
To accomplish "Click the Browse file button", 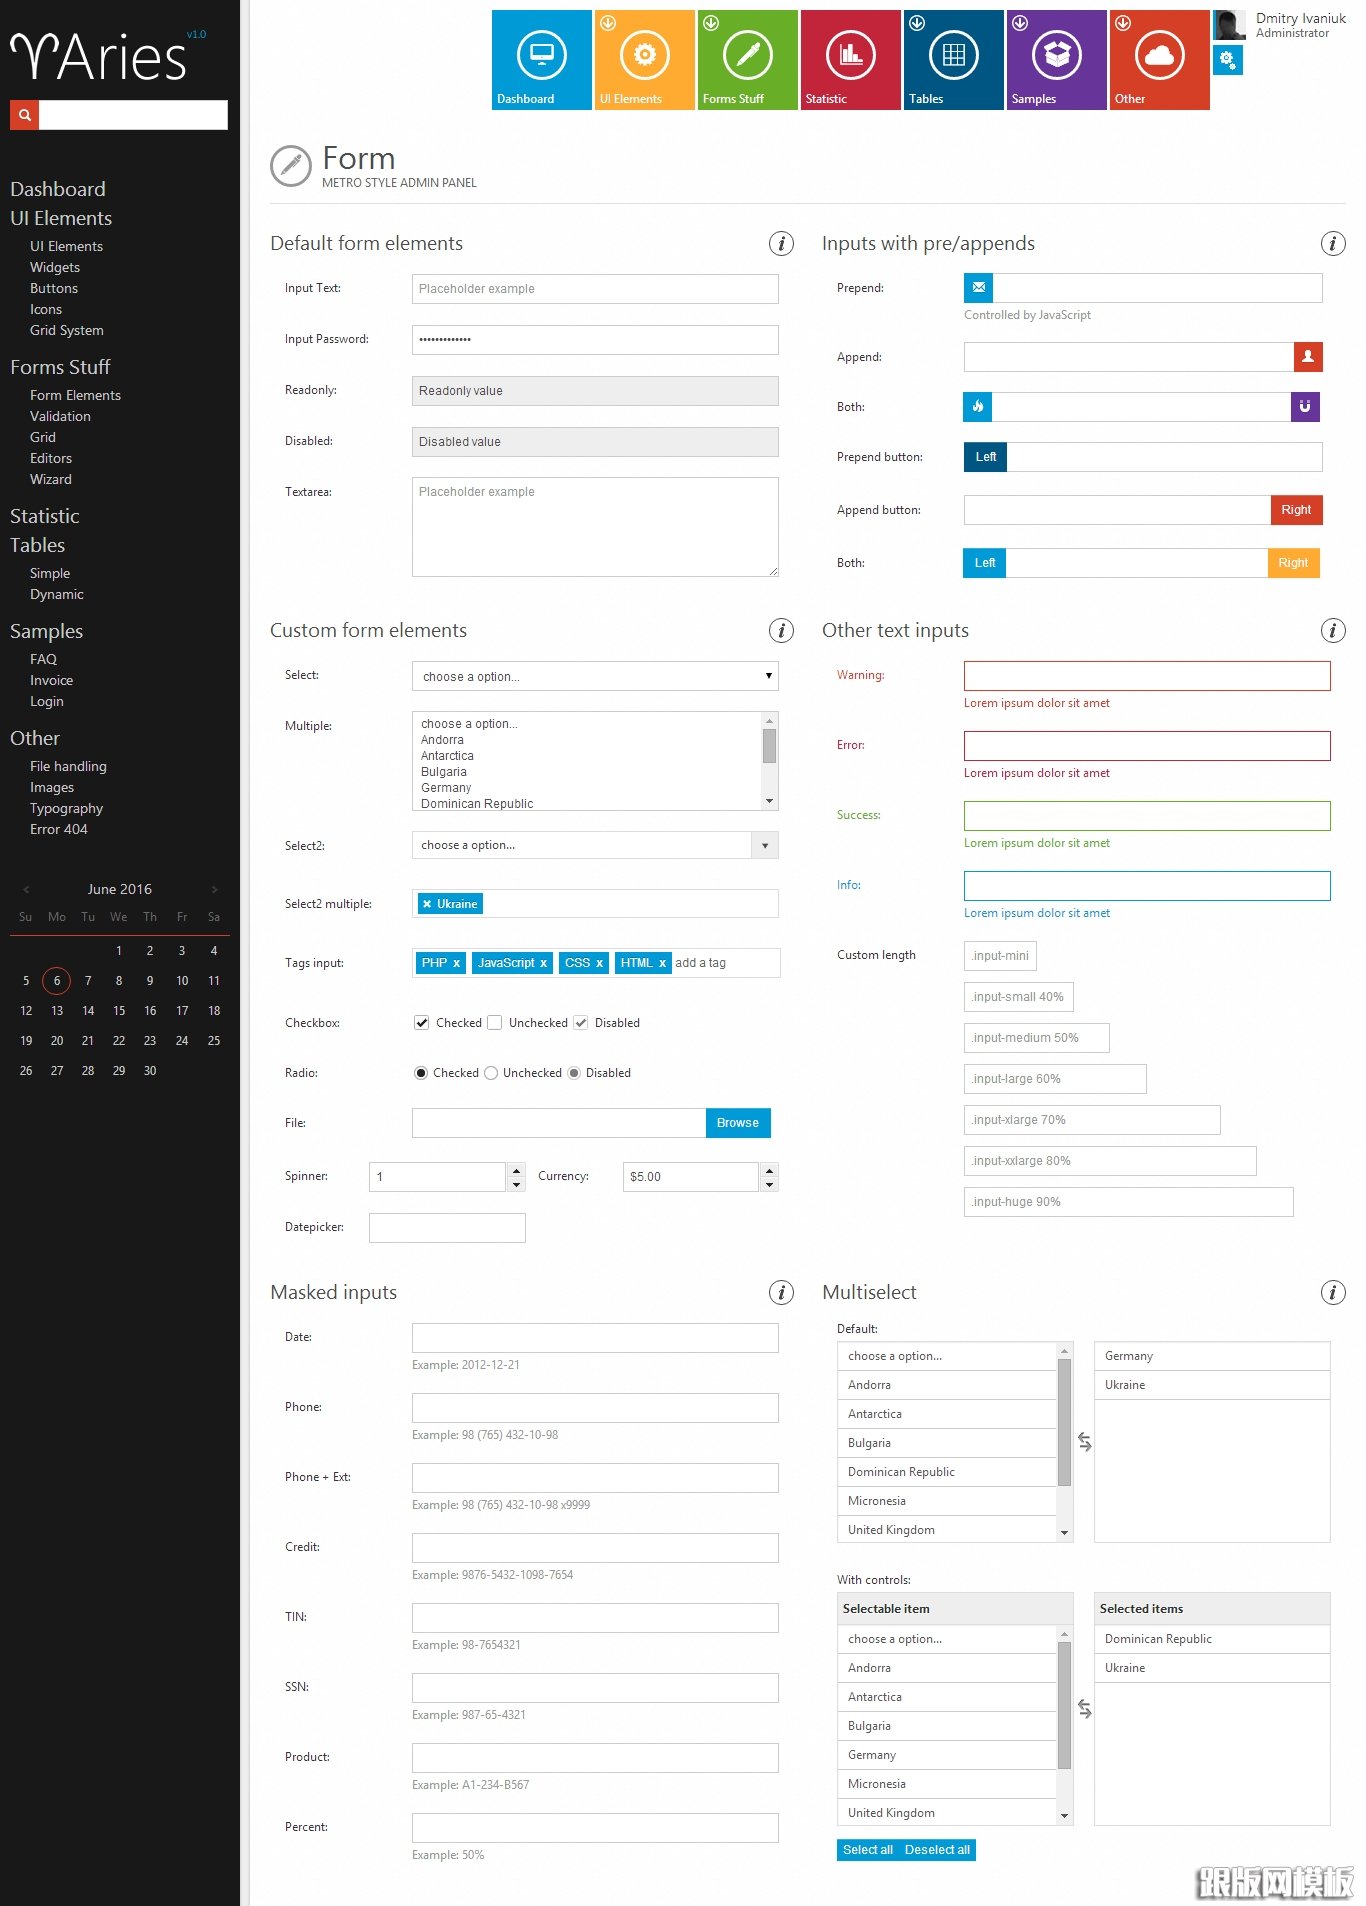I will [x=737, y=1123].
